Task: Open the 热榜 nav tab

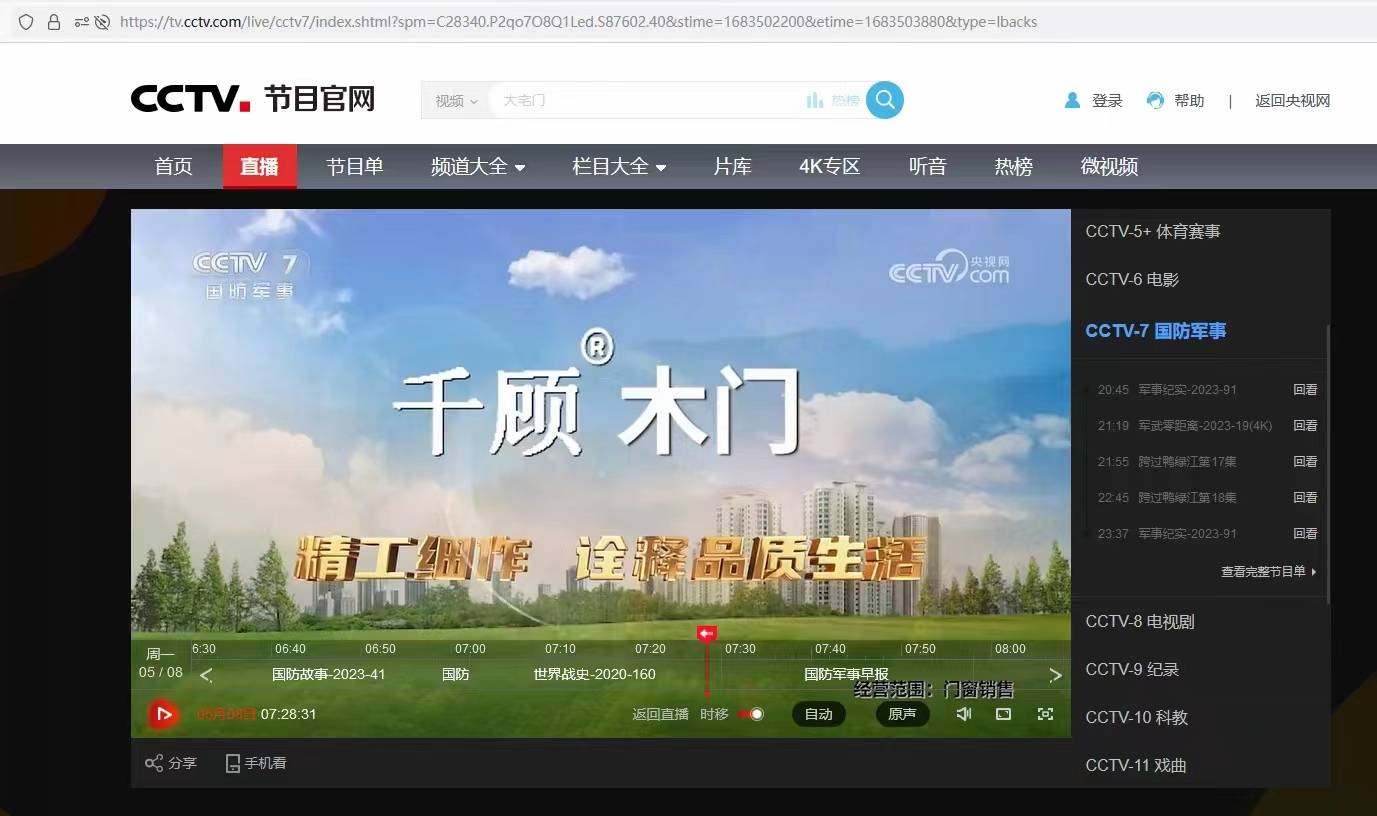Action: pyautogui.click(x=1013, y=167)
